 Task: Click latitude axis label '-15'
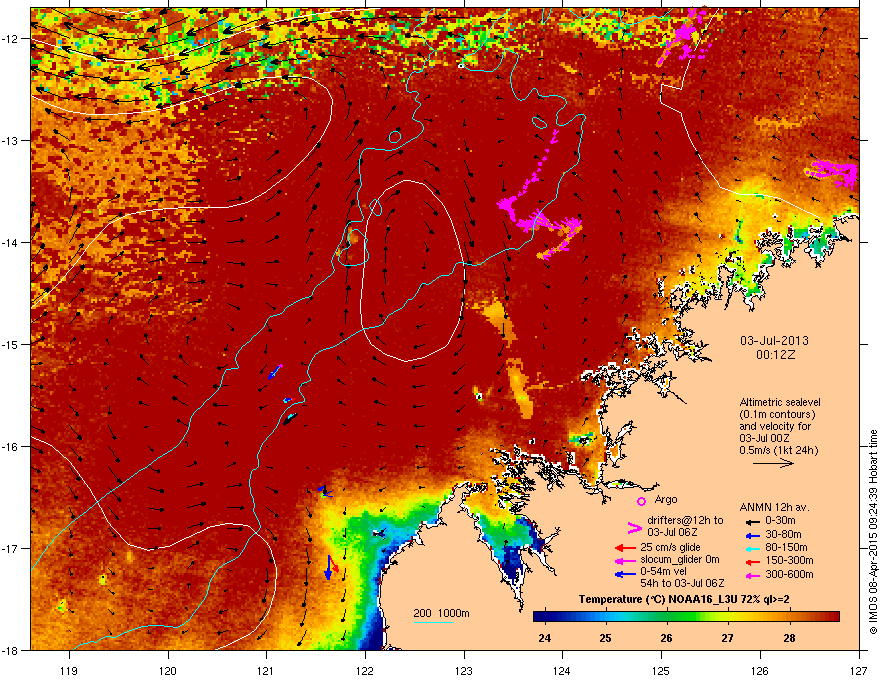(x=11, y=344)
